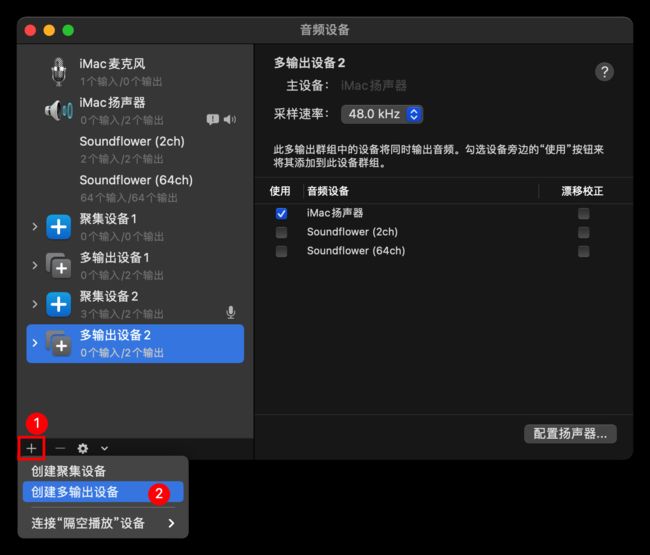Click the 多输出设备 2 stacked icon
The height and width of the screenshot is (555, 650).
pyautogui.click(x=58, y=343)
